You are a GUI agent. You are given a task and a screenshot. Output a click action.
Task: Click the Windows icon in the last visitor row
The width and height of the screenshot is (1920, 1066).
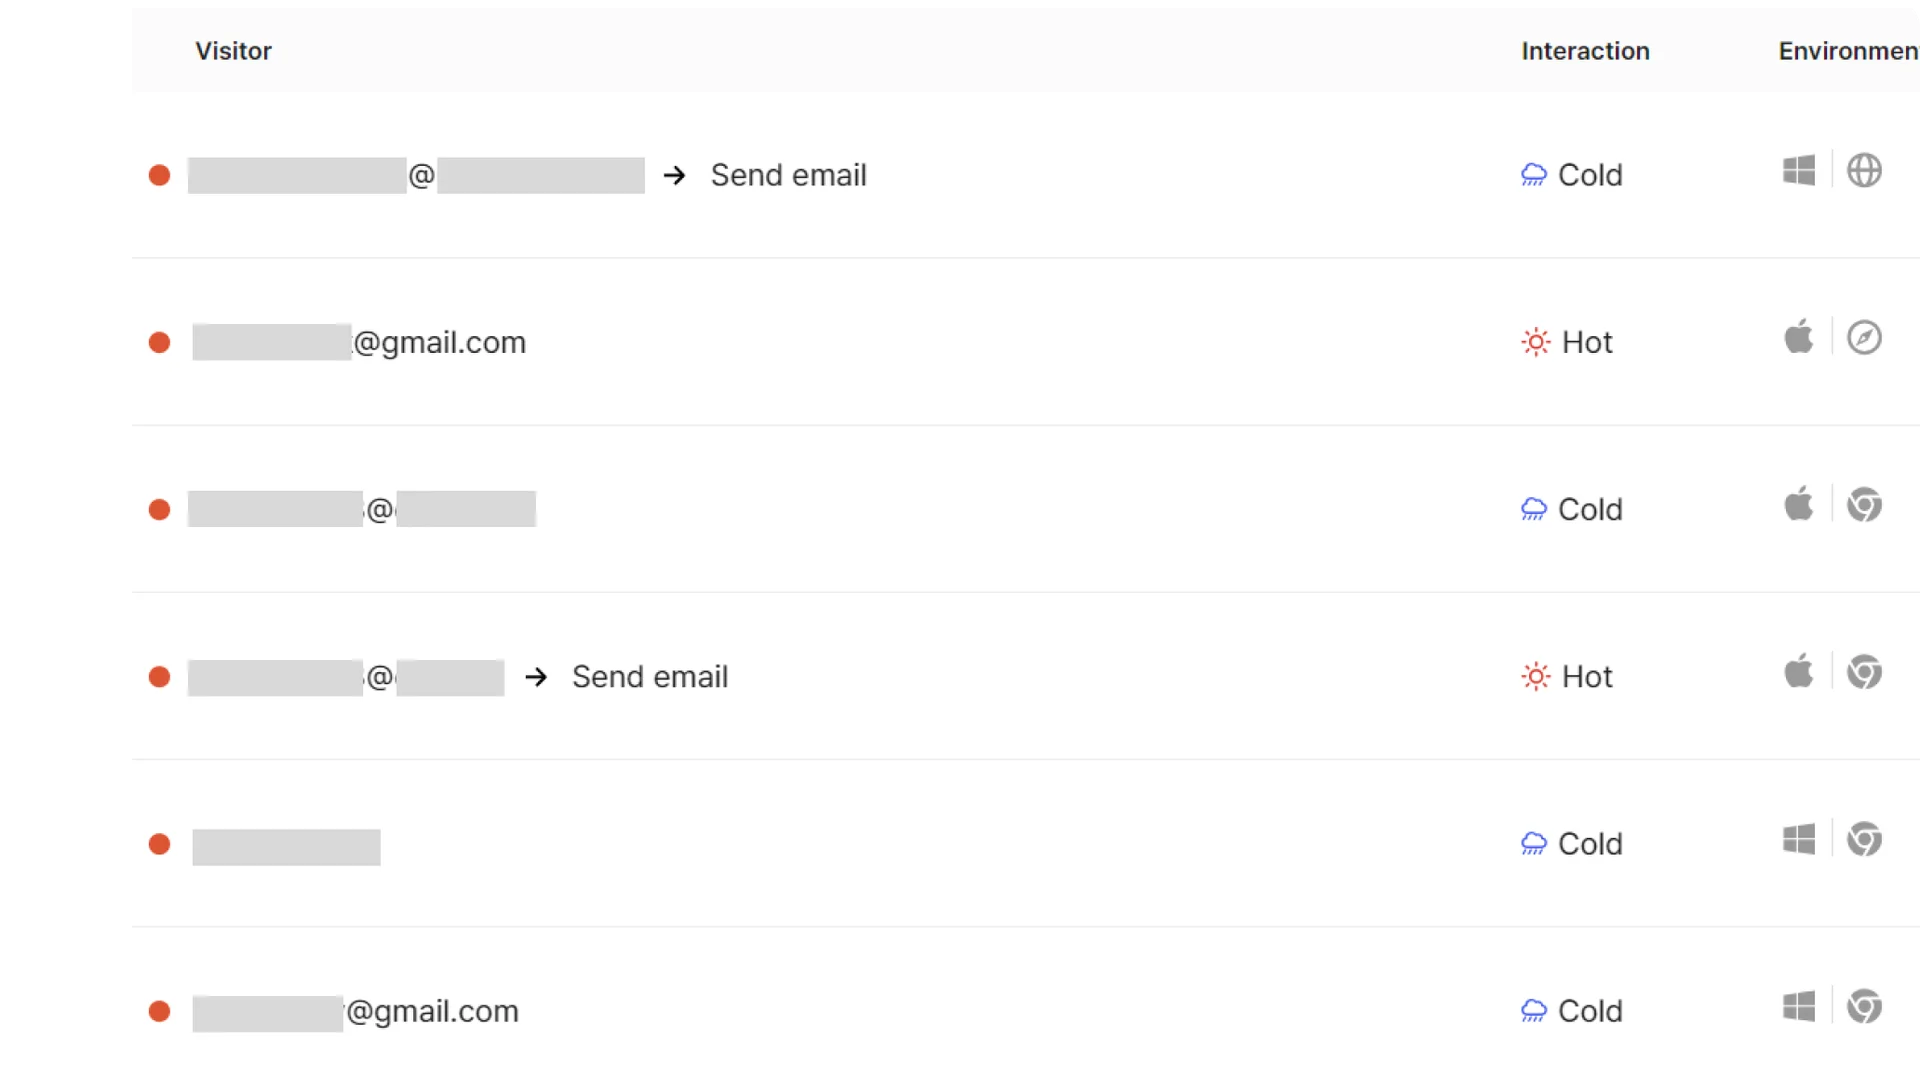1798,1006
